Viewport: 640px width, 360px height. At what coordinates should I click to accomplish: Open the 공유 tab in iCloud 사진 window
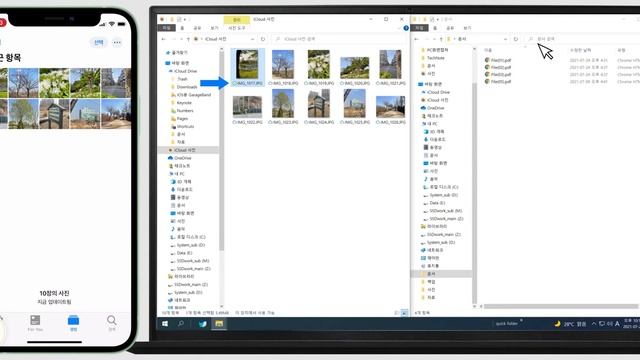tap(197, 28)
